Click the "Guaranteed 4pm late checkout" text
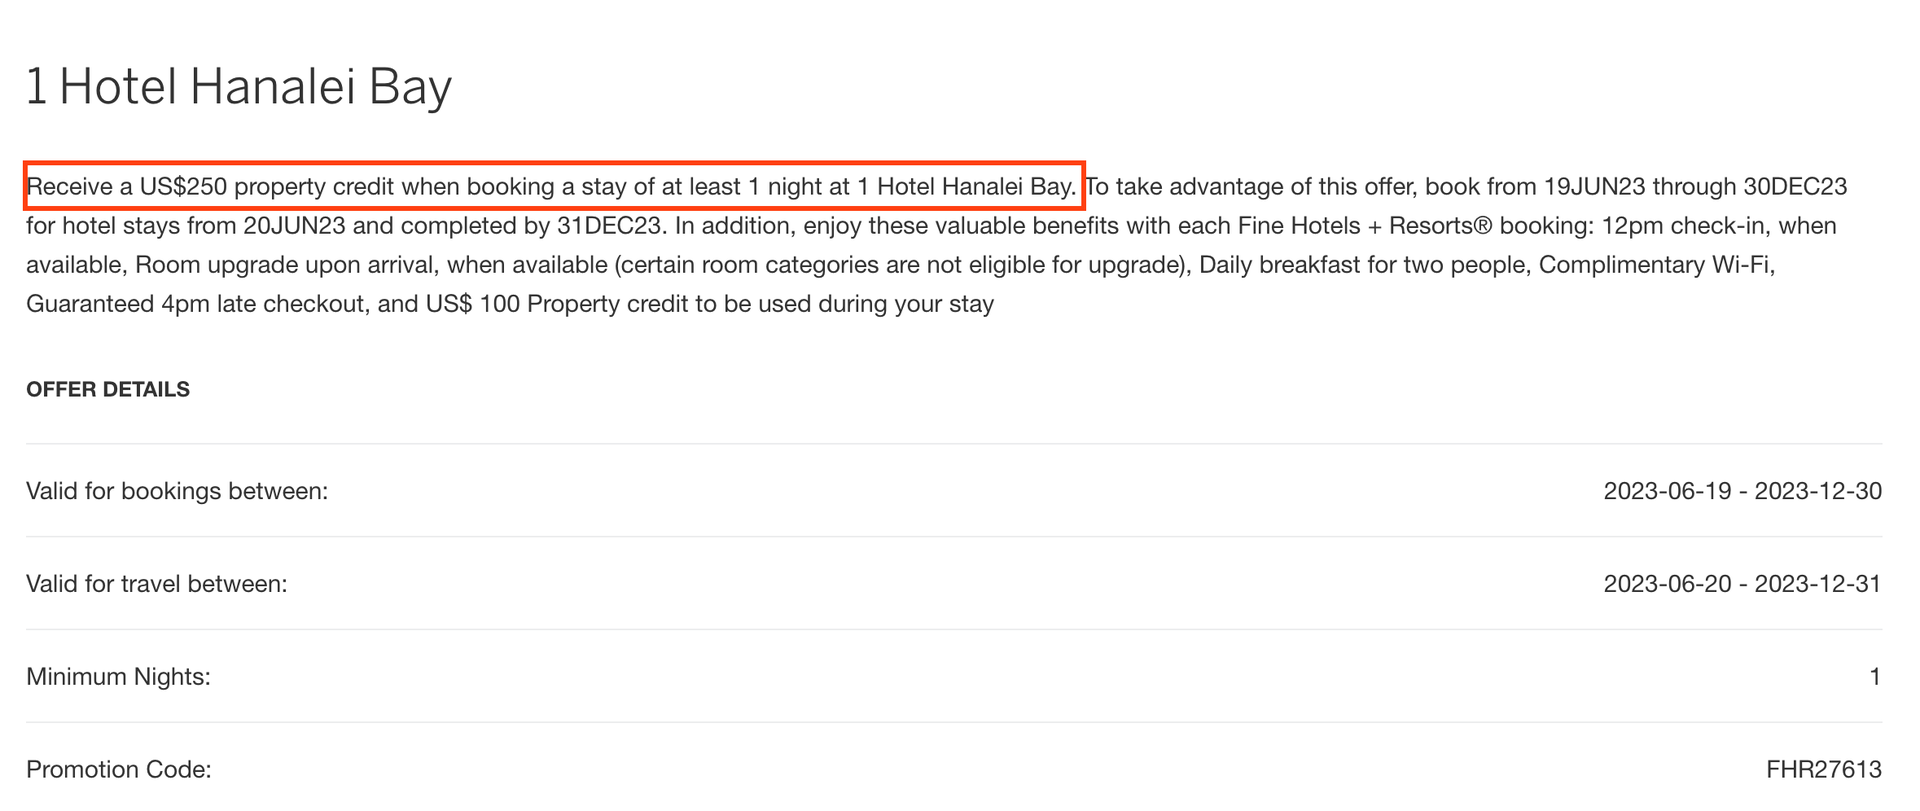The image size is (1920, 811). pos(196,304)
